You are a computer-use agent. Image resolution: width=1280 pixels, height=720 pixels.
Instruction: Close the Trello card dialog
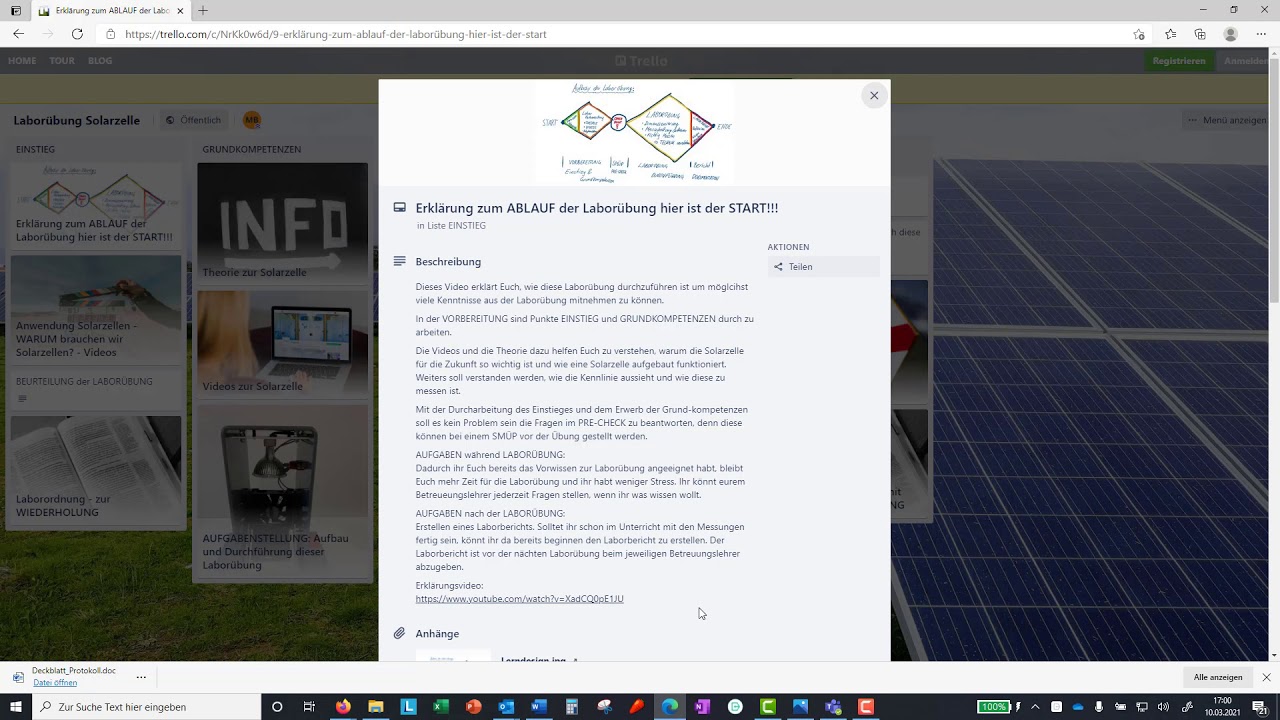[x=874, y=96]
